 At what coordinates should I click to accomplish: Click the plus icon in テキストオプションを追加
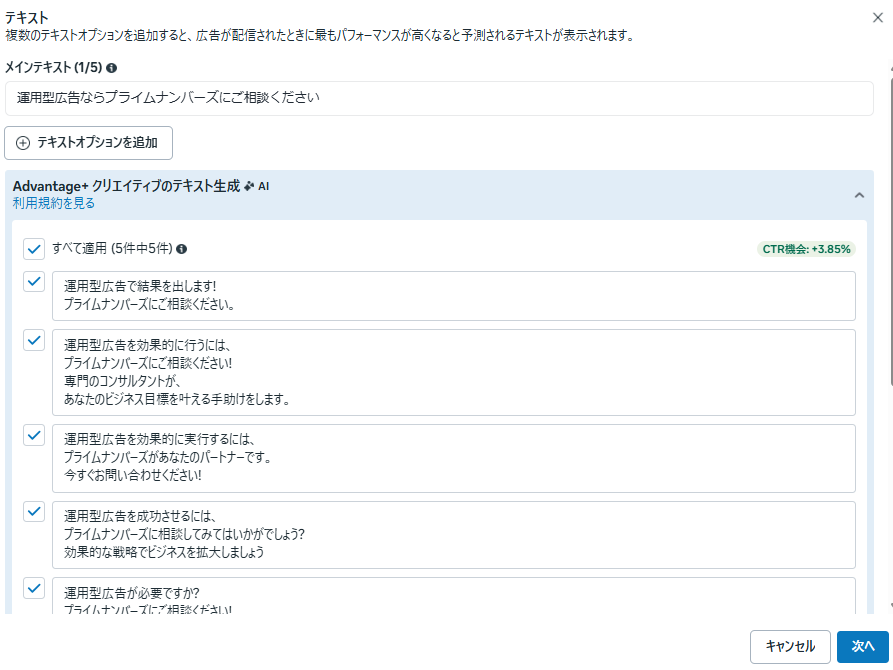[x=23, y=143]
